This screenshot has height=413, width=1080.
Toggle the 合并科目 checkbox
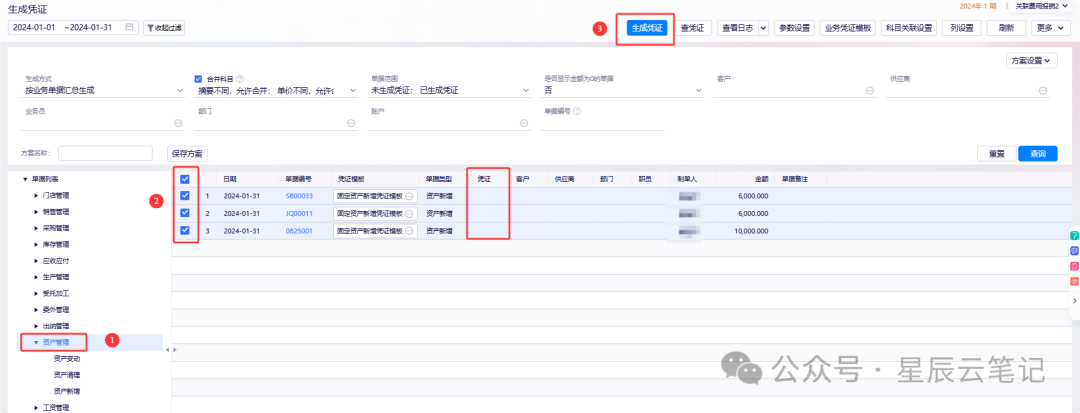(x=198, y=79)
